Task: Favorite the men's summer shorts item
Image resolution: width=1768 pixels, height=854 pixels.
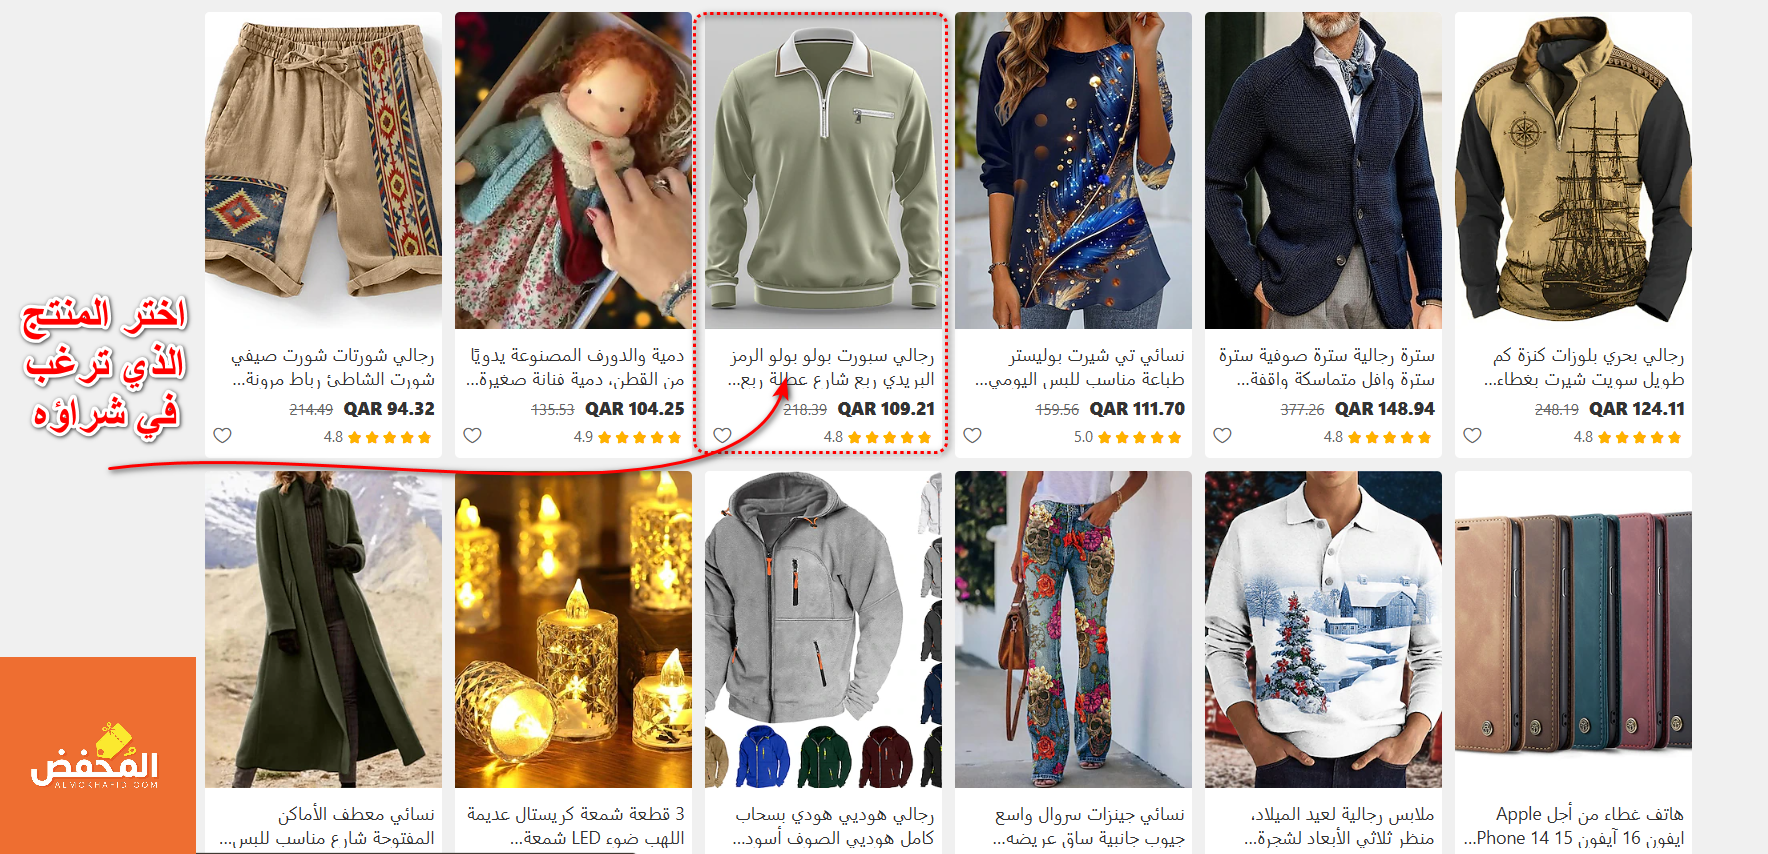Action: (222, 435)
